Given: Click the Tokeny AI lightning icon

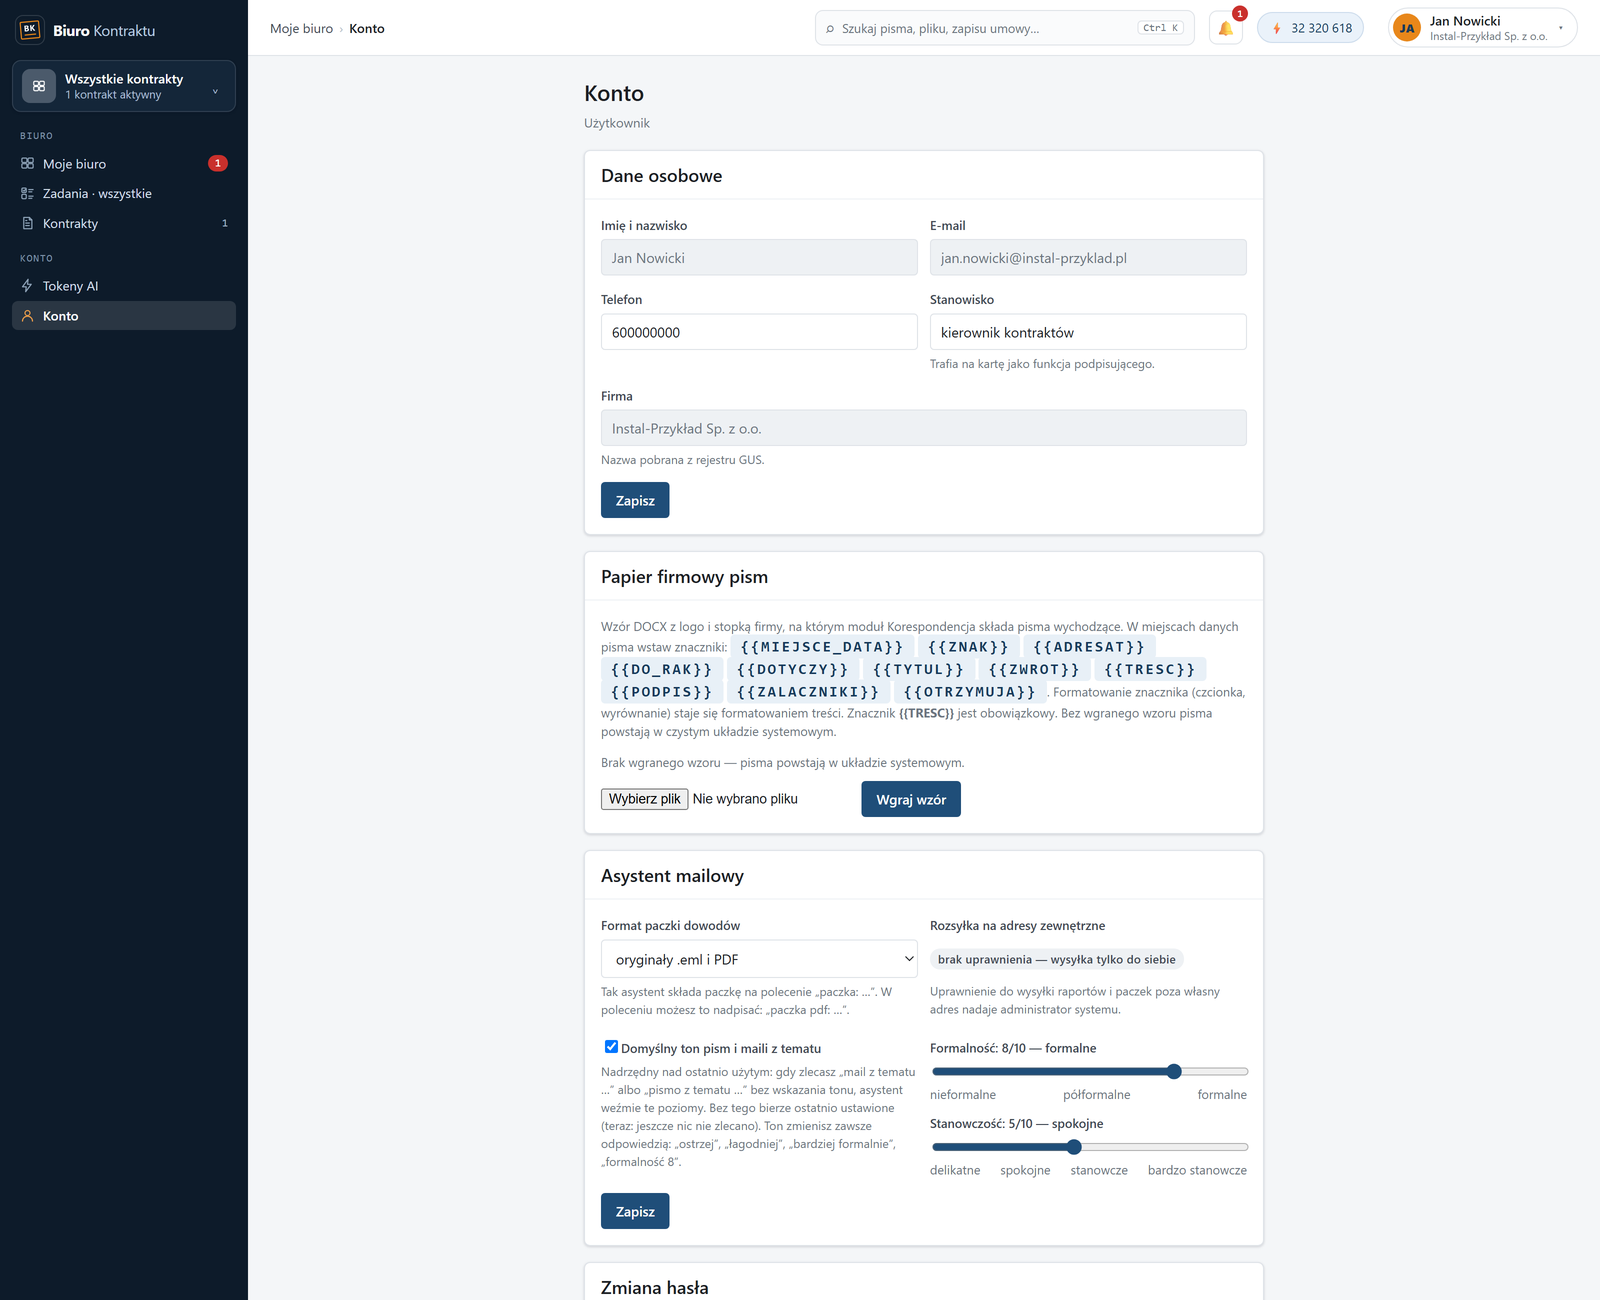Looking at the screenshot, I should tap(28, 286).
